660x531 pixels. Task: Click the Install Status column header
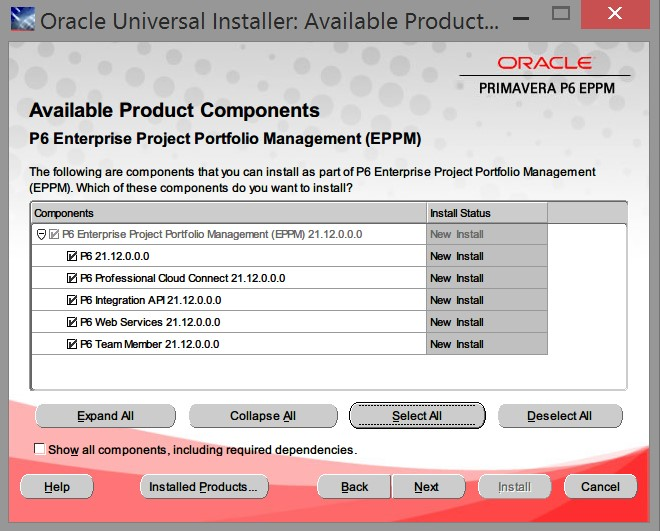487,213
